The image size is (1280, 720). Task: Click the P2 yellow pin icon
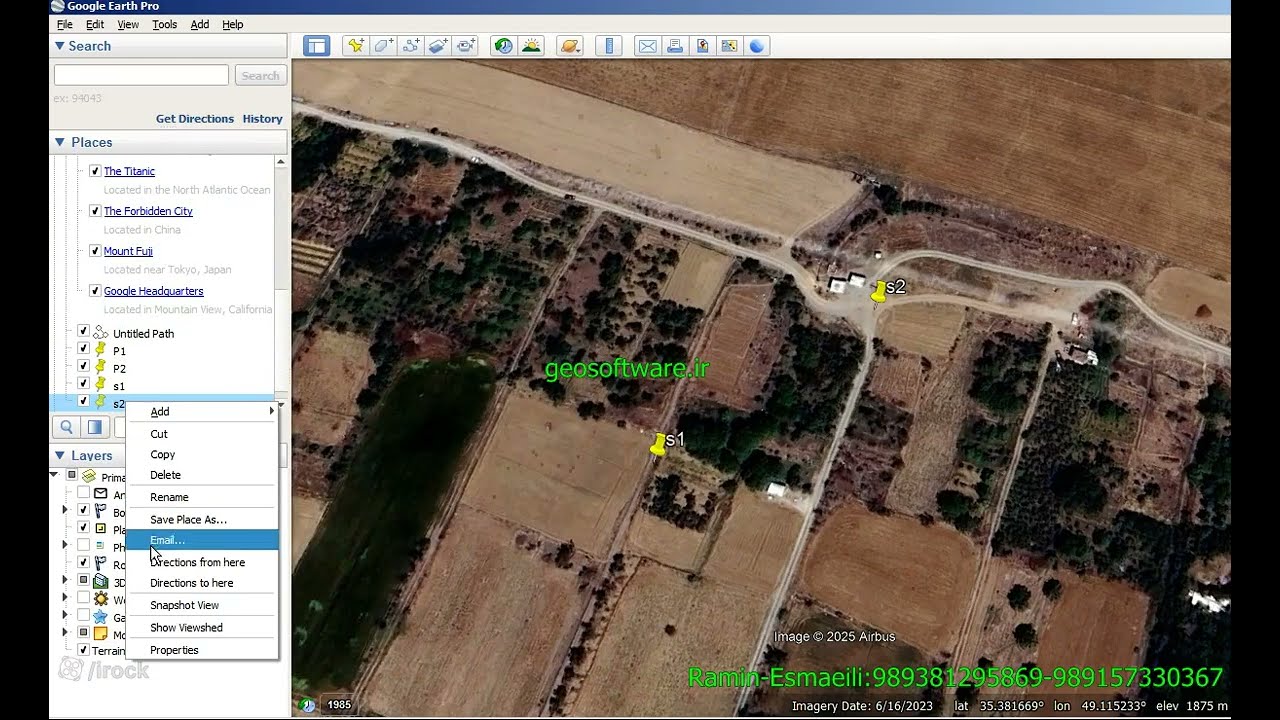tap(101, 367)
